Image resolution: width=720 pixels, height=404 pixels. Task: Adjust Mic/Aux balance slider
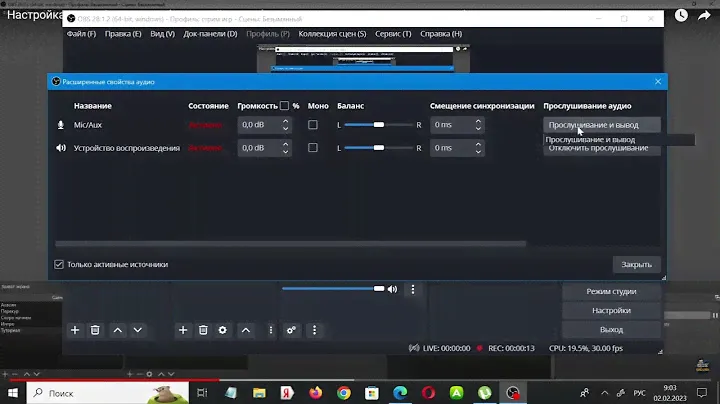pyautogui.click(x=379, y=125)
